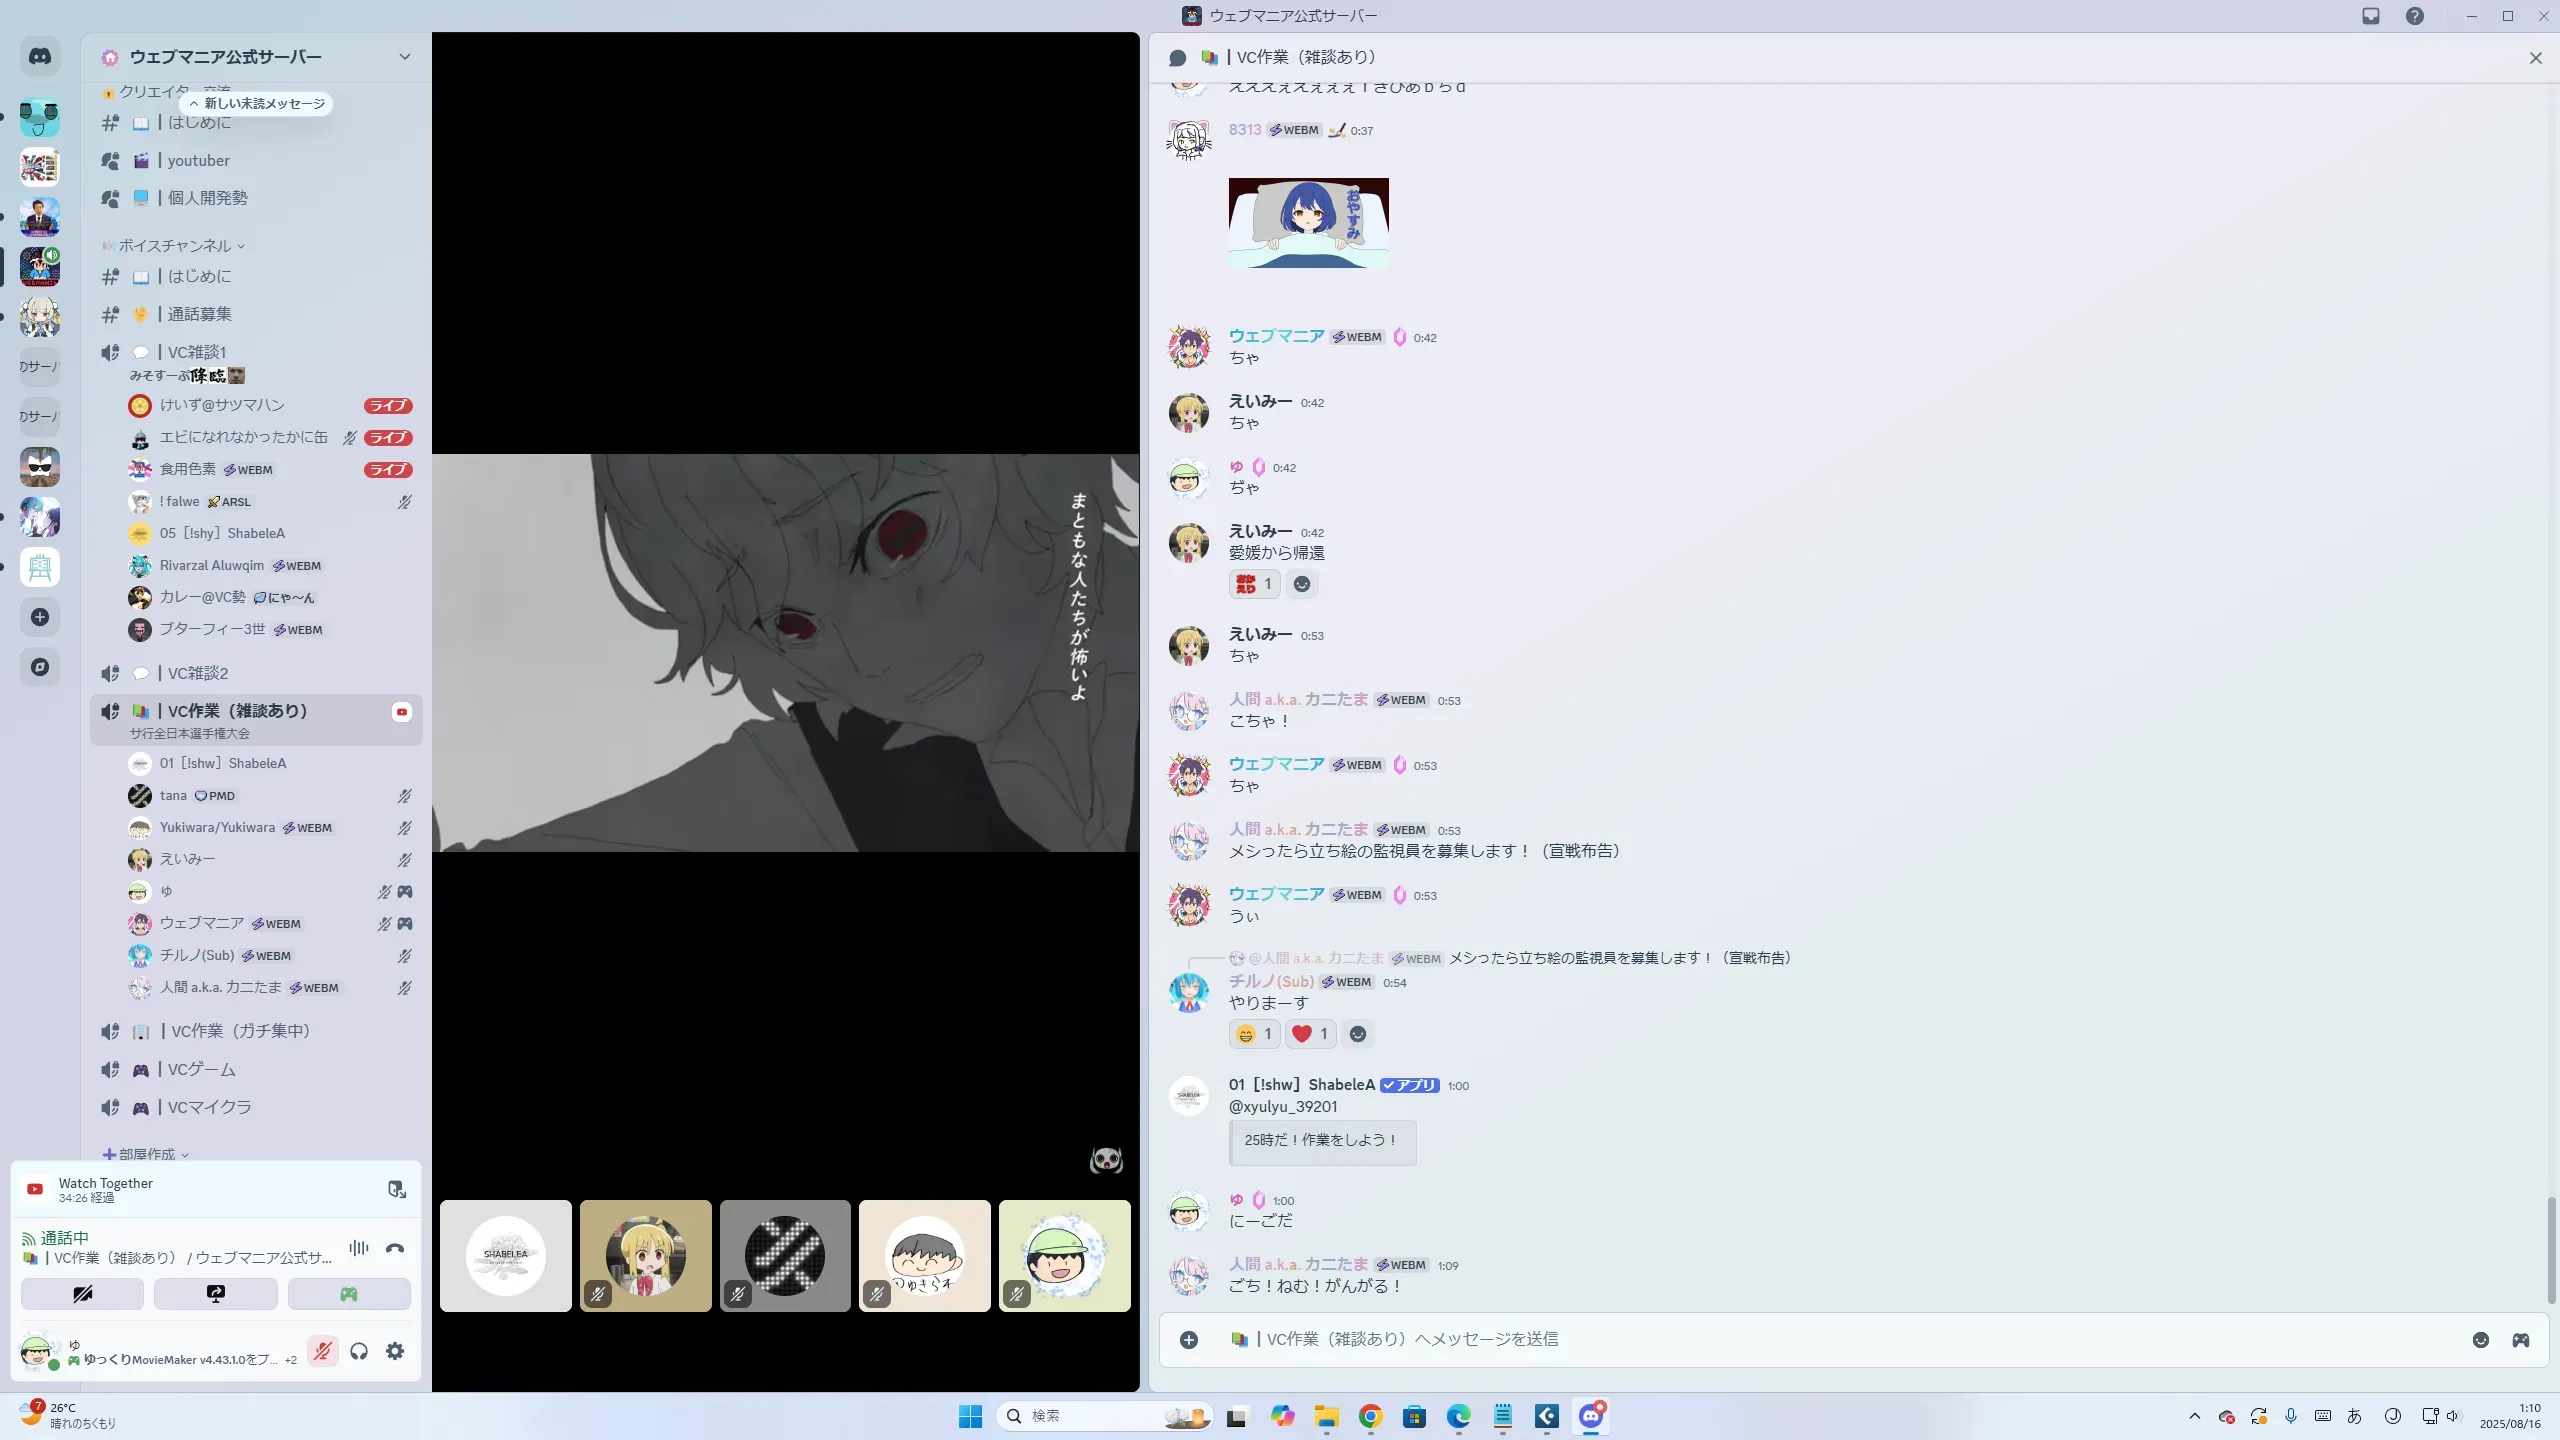Toggle headphone deafen button
This screenshot has height=1440, width=2560.
359,1352
